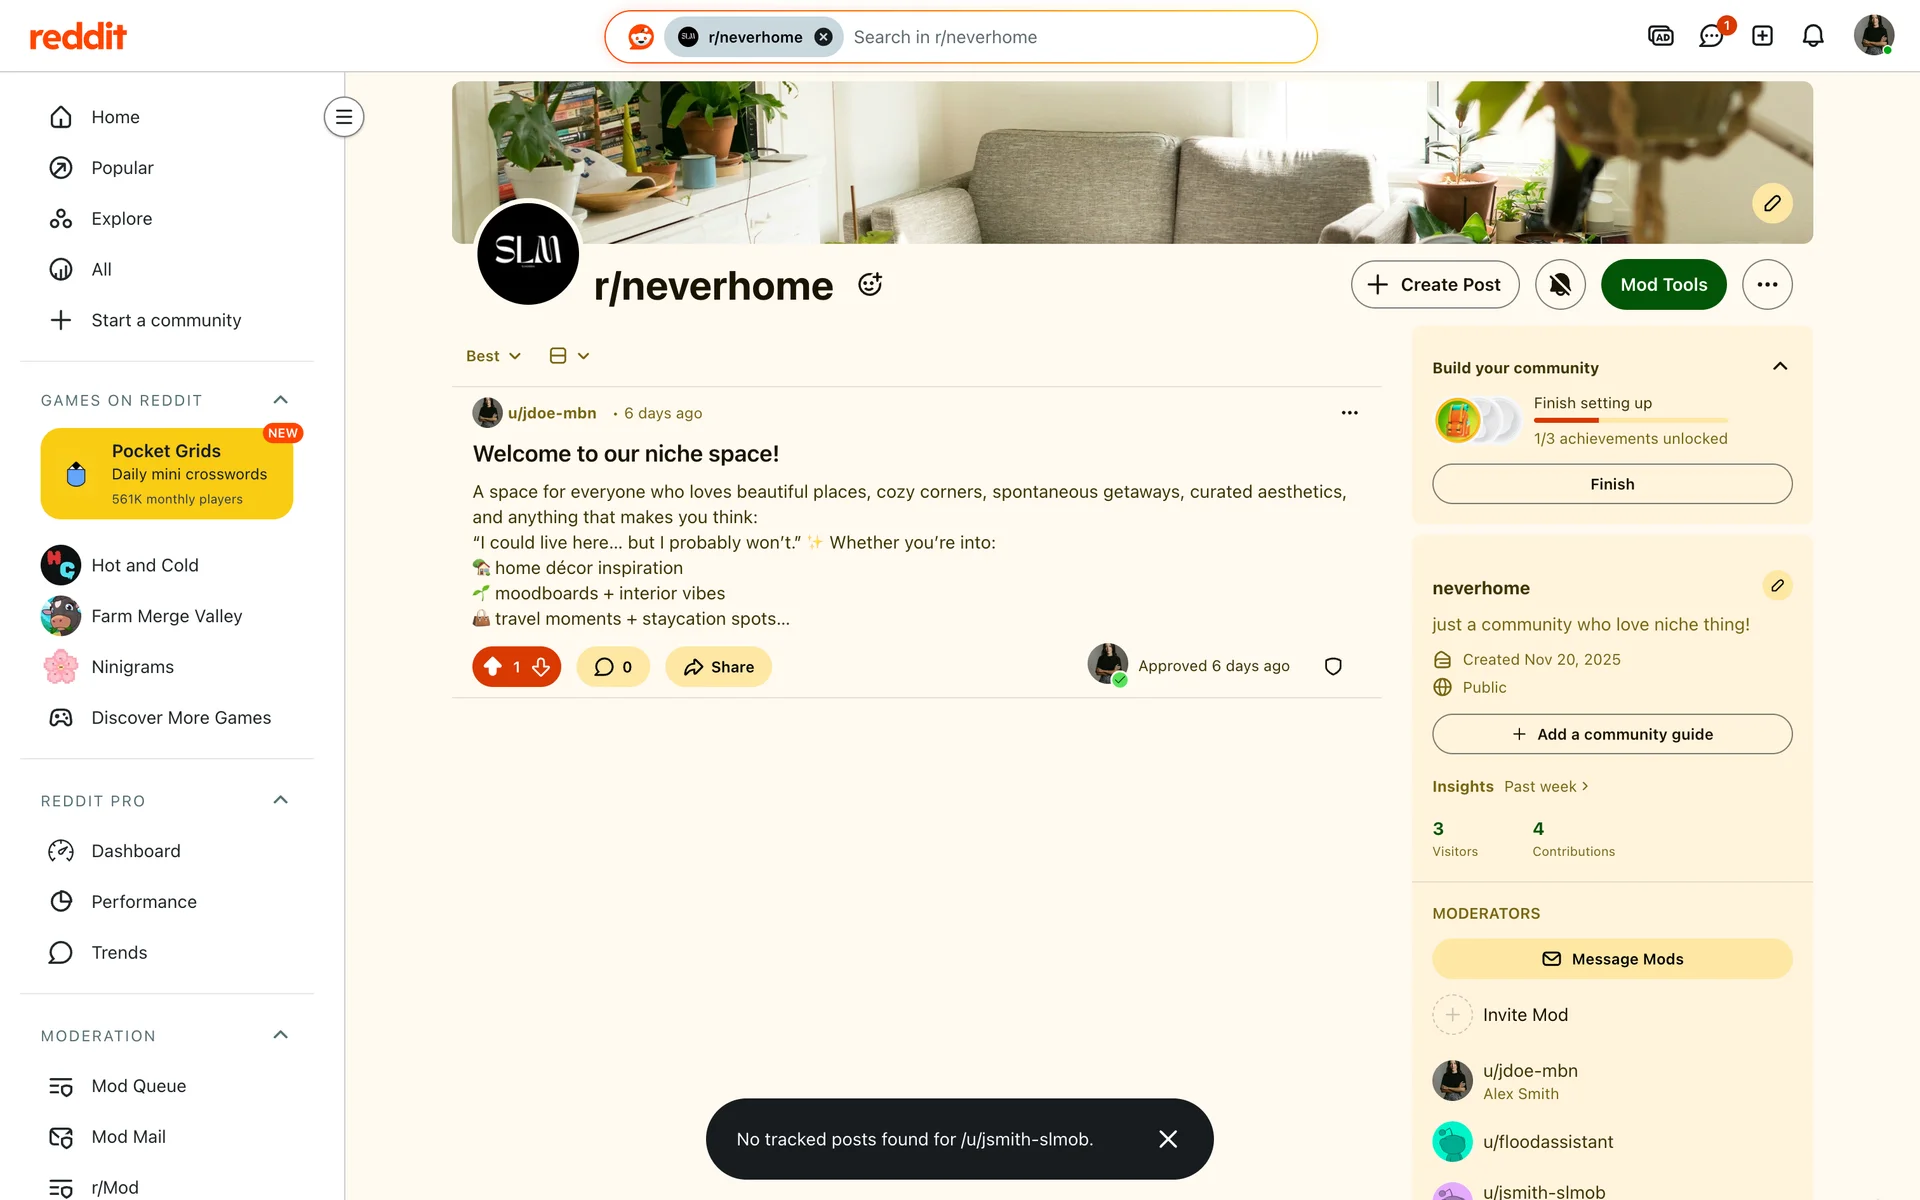Remove r/neverhome search filter chip
Image resolution: width=1920 pixels, height=1200 pixels.
[823, 37]
